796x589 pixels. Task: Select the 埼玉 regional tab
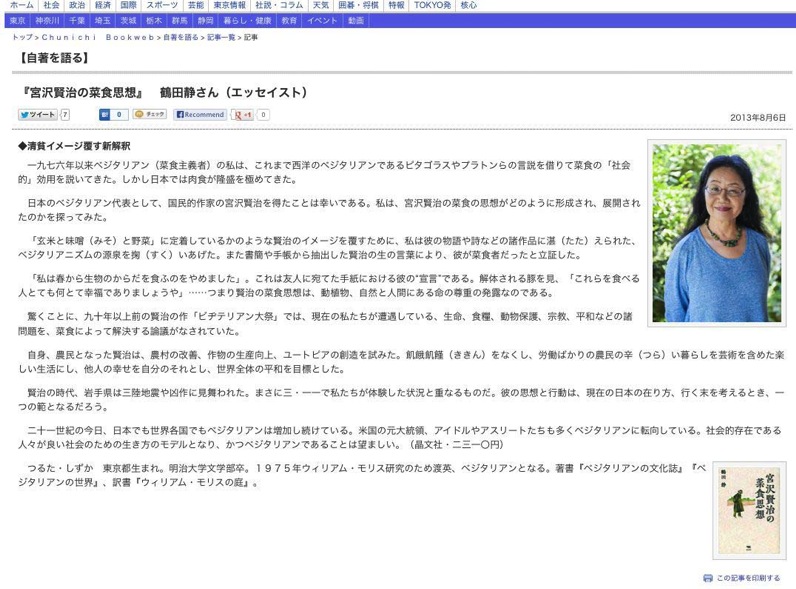click(103, 21)
